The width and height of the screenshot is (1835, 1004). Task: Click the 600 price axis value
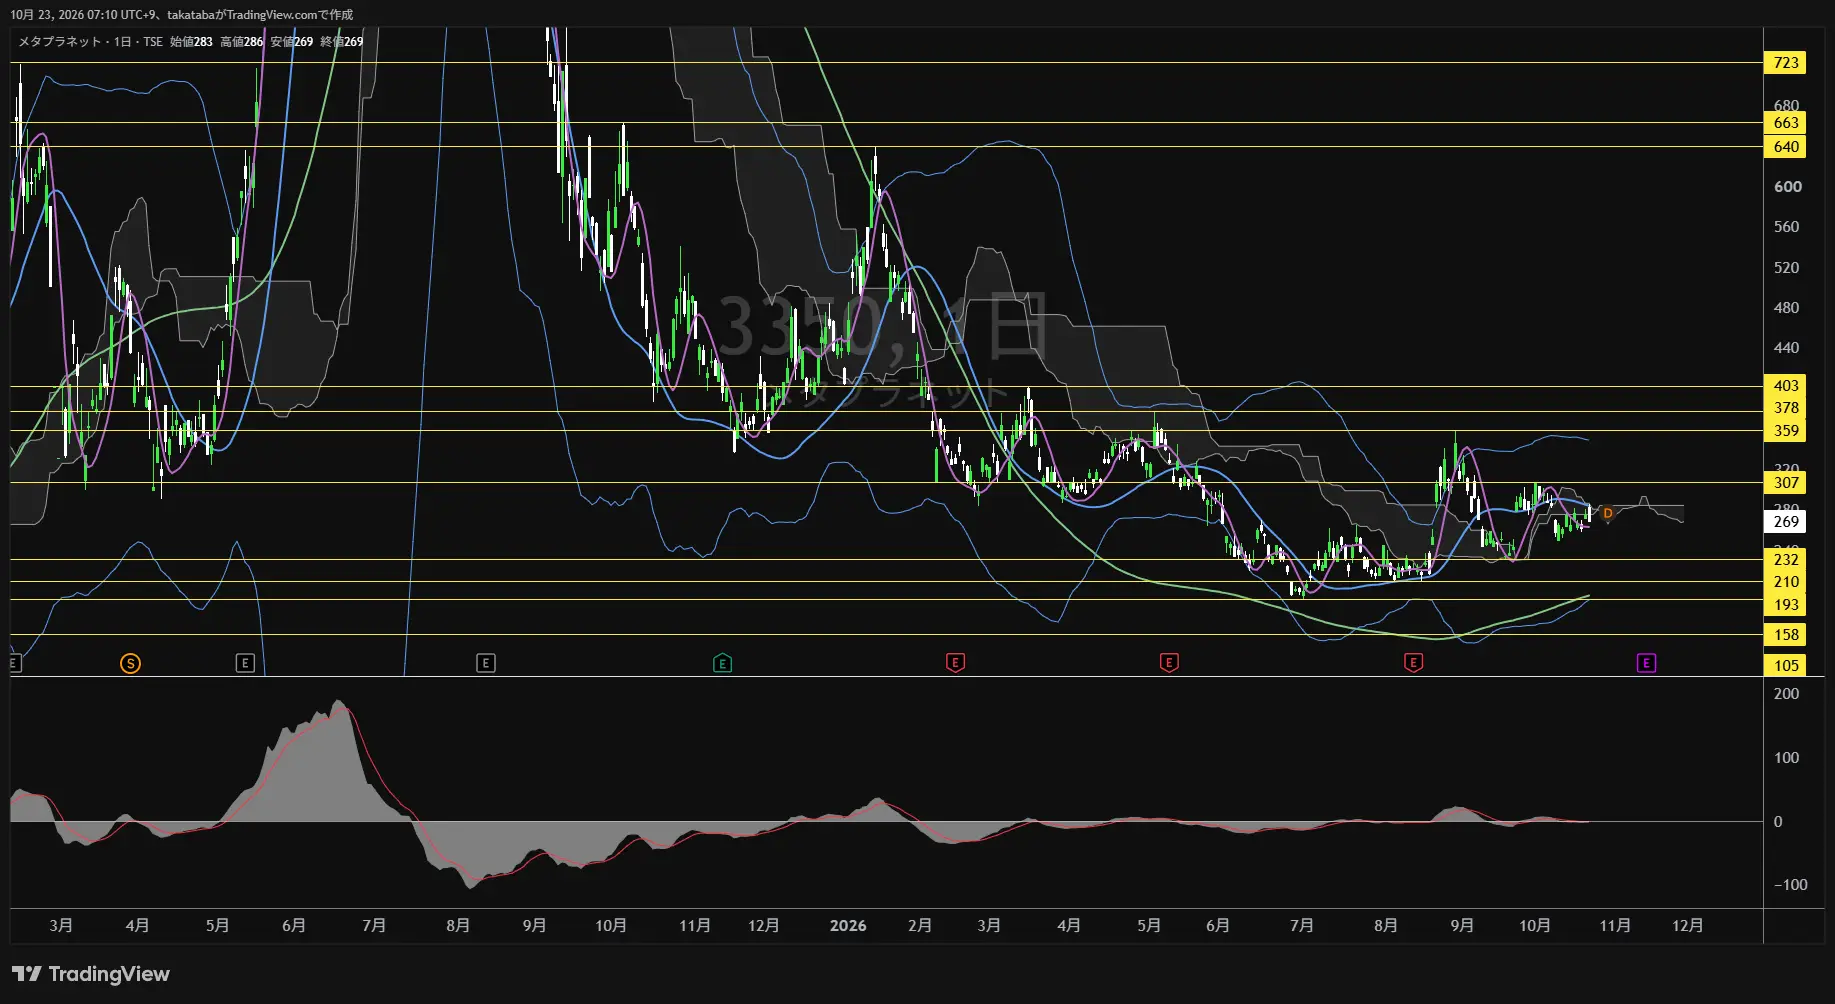click(x=1788, y=187)
